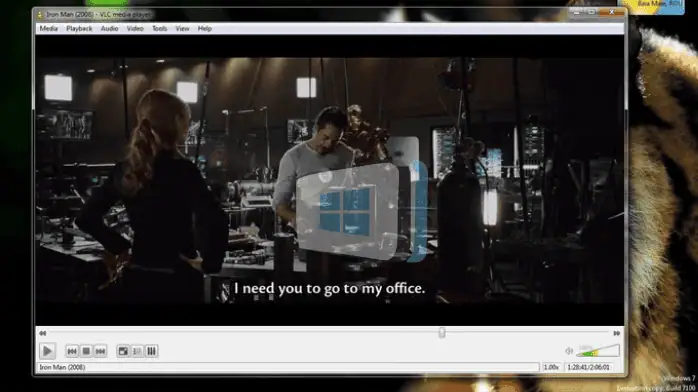Screen dimensions: 698x392
Task: Open extended settings equalizer icon
Action: 151,351
